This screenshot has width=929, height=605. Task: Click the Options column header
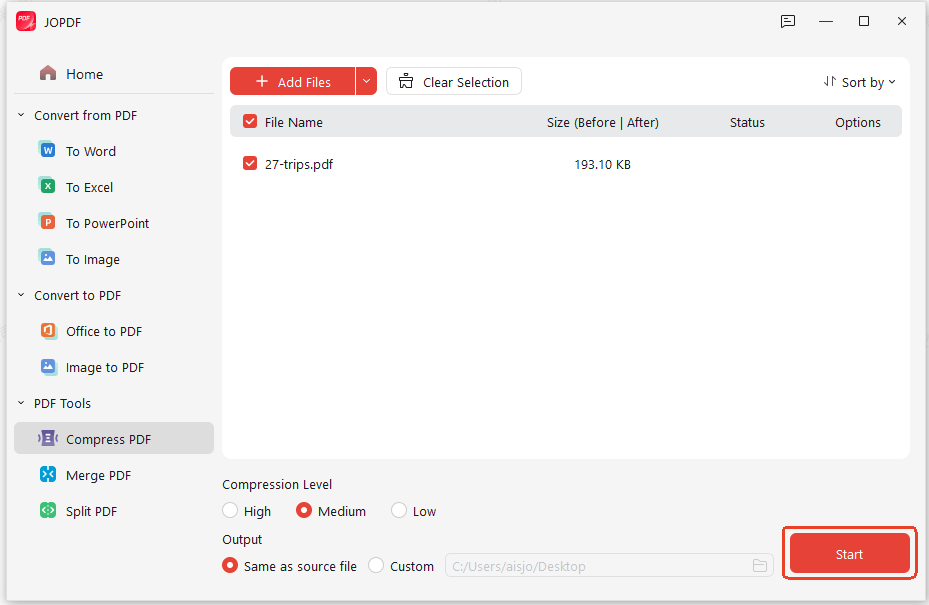coord(858,122)
